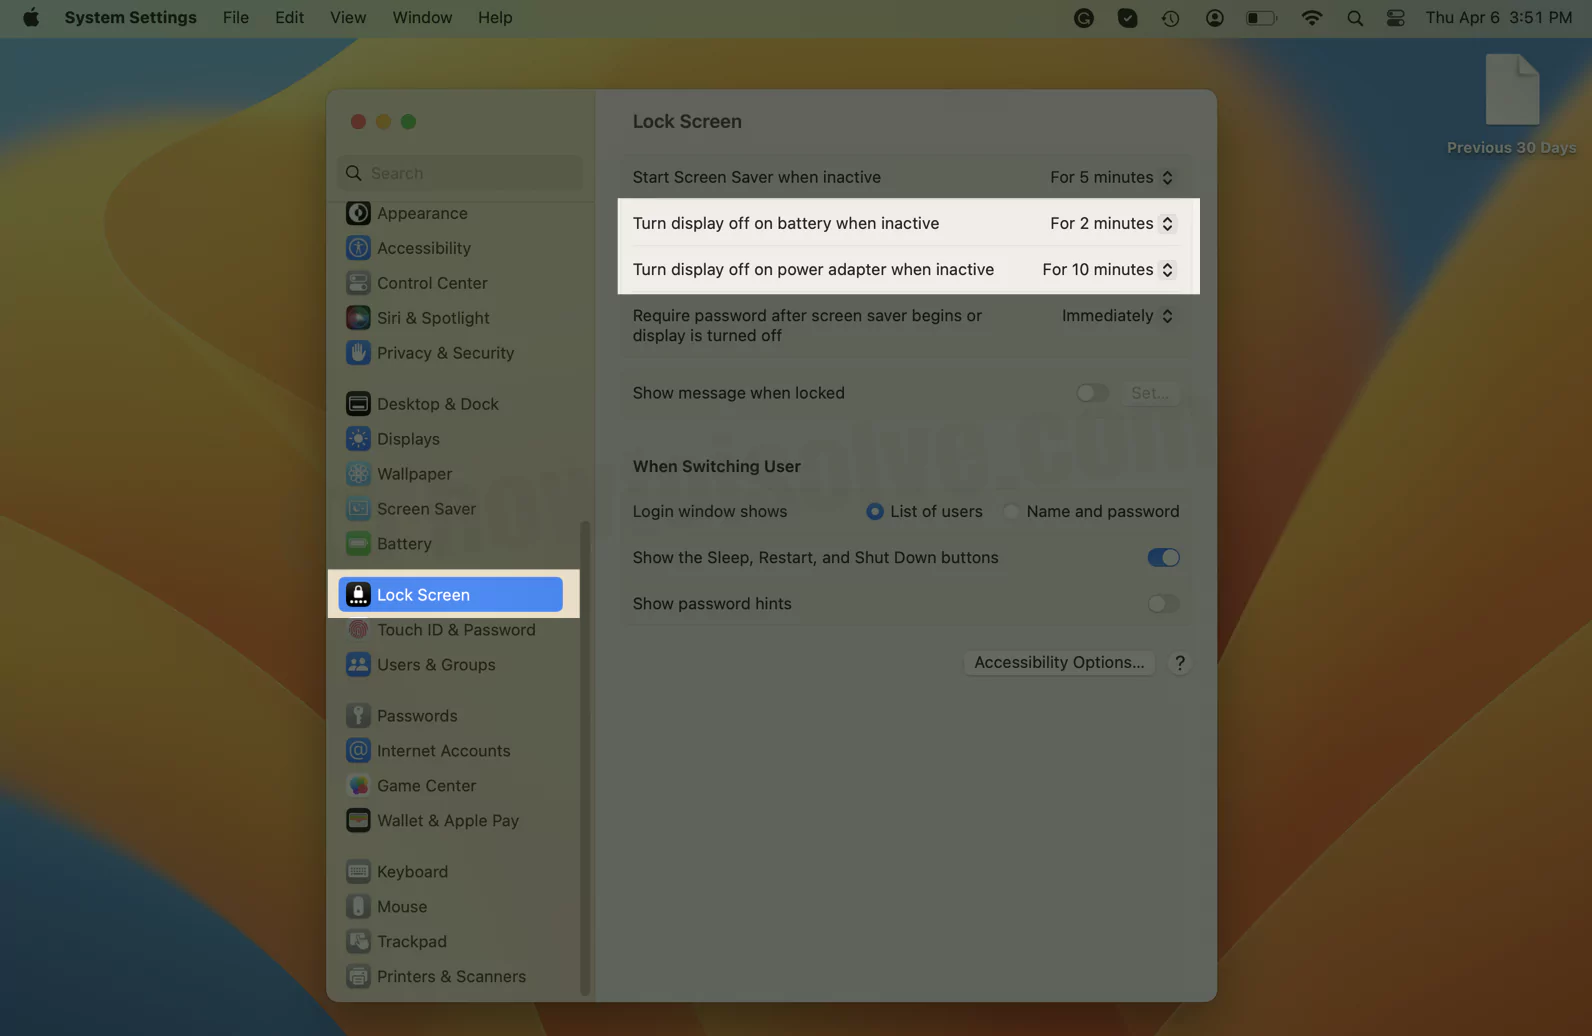Click the sidebar Search field

(x=460, y=173)
